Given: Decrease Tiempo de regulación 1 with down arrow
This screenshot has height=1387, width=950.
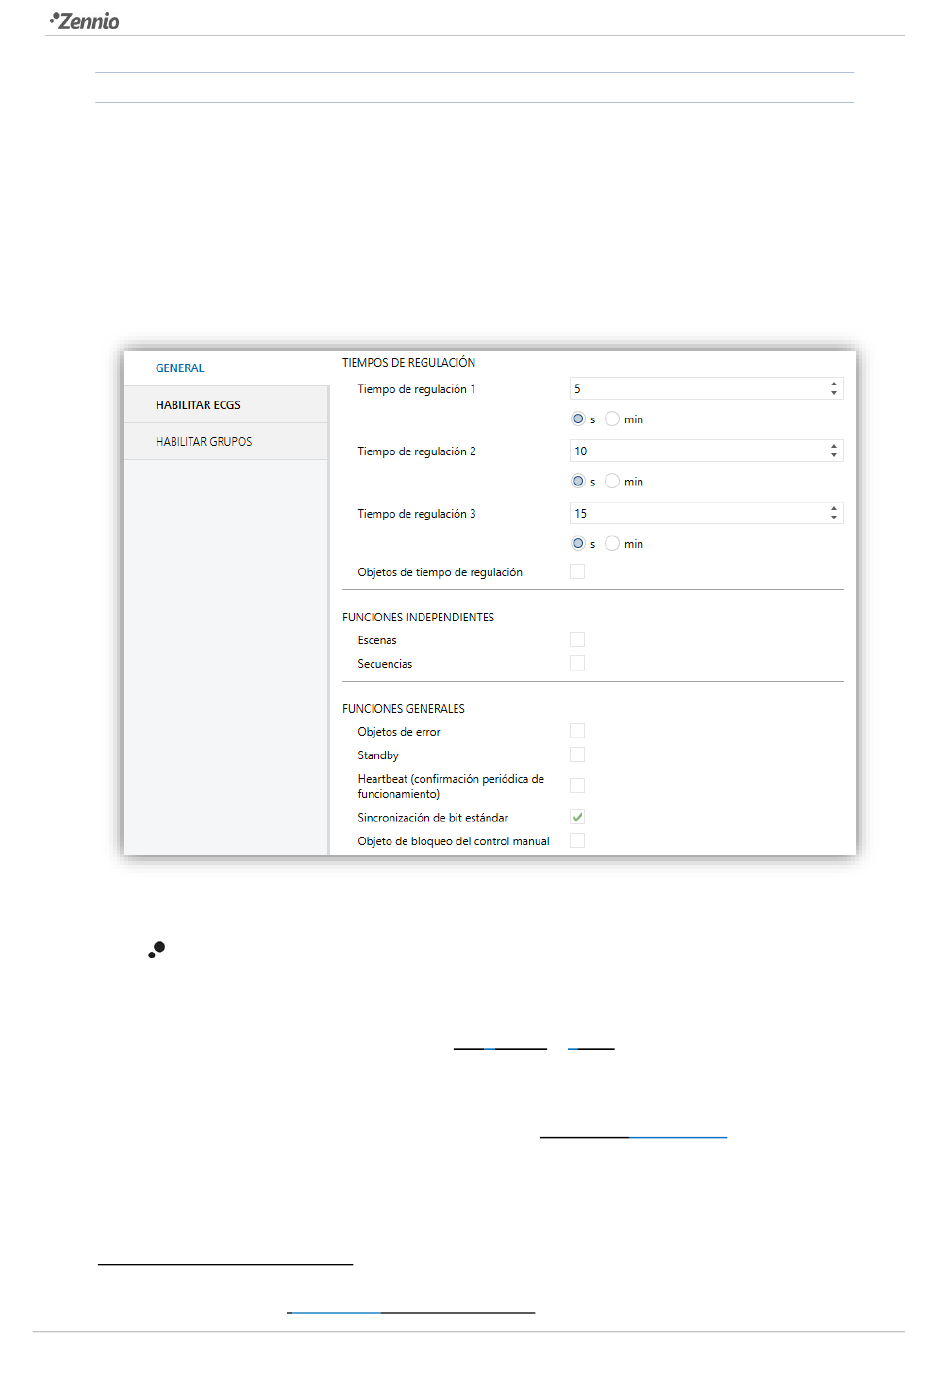Looking at the screenshot, I should (x=834, y=393).
